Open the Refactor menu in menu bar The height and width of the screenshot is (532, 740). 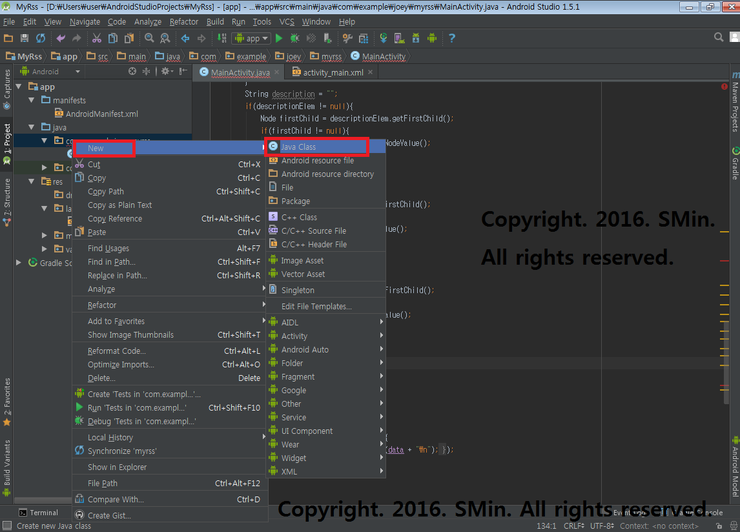click(x=184, y=22)
